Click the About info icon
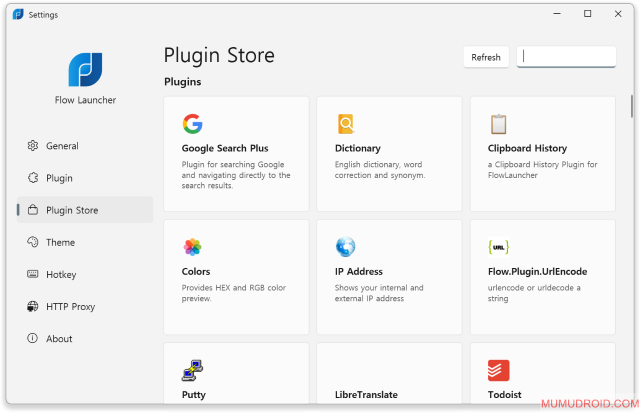This screenshot has height=413, width=640. [x=33, y=338]
